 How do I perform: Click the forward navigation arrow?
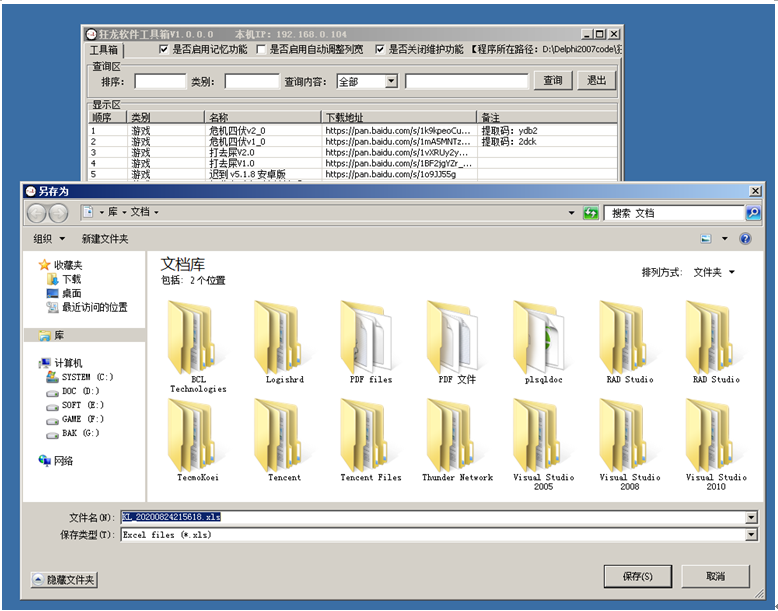[59, 213]
